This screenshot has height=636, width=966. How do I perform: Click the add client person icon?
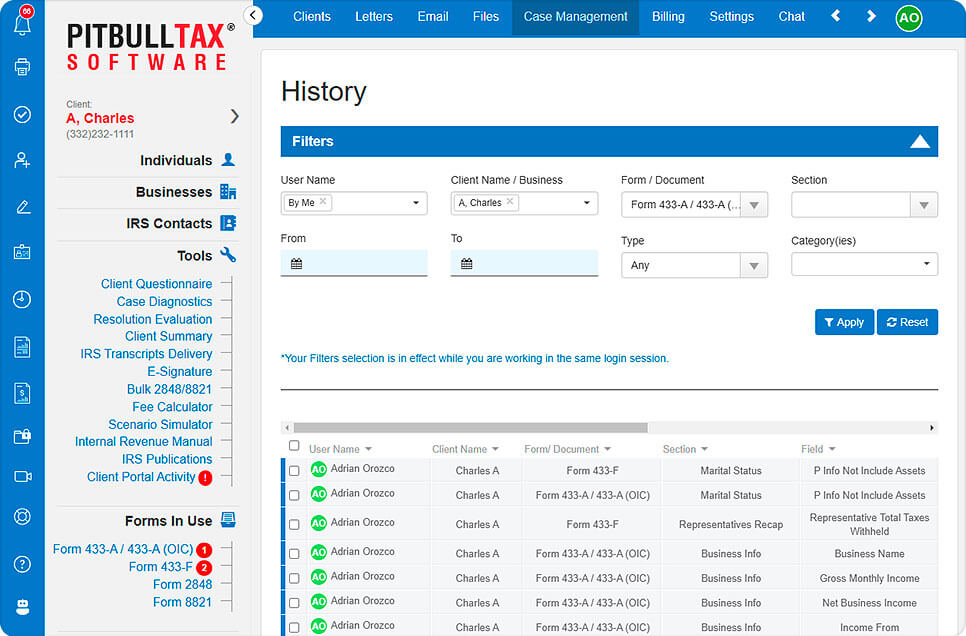[22, 160]
